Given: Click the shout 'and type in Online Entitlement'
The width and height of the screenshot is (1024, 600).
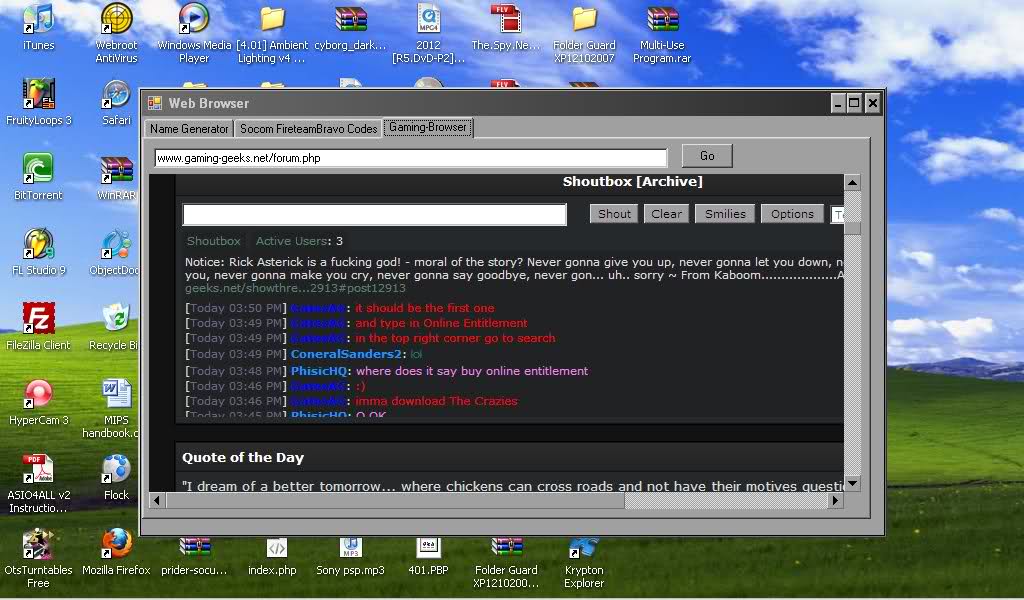Looking at the screenshot, I should tap(441, 323).
